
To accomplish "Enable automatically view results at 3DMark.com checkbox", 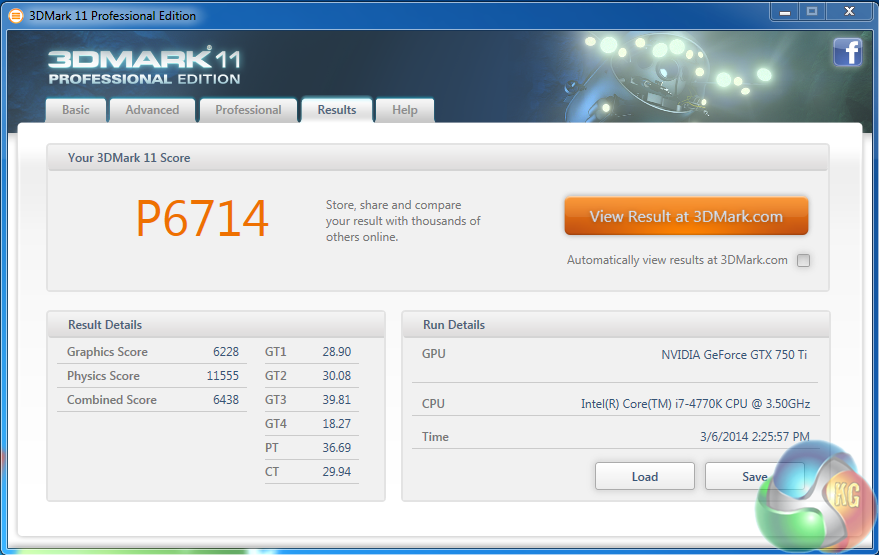I will 803,260.
